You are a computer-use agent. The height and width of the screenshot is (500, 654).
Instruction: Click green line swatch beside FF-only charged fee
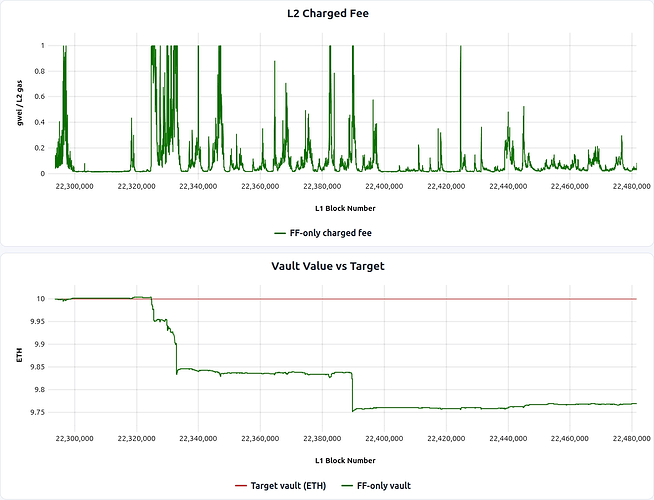click(281, 233)
